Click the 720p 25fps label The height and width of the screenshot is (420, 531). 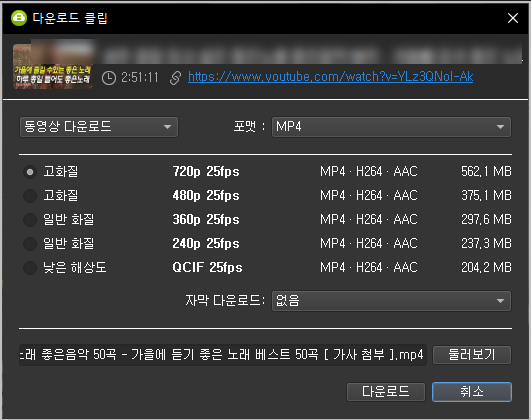coord(206,172)
